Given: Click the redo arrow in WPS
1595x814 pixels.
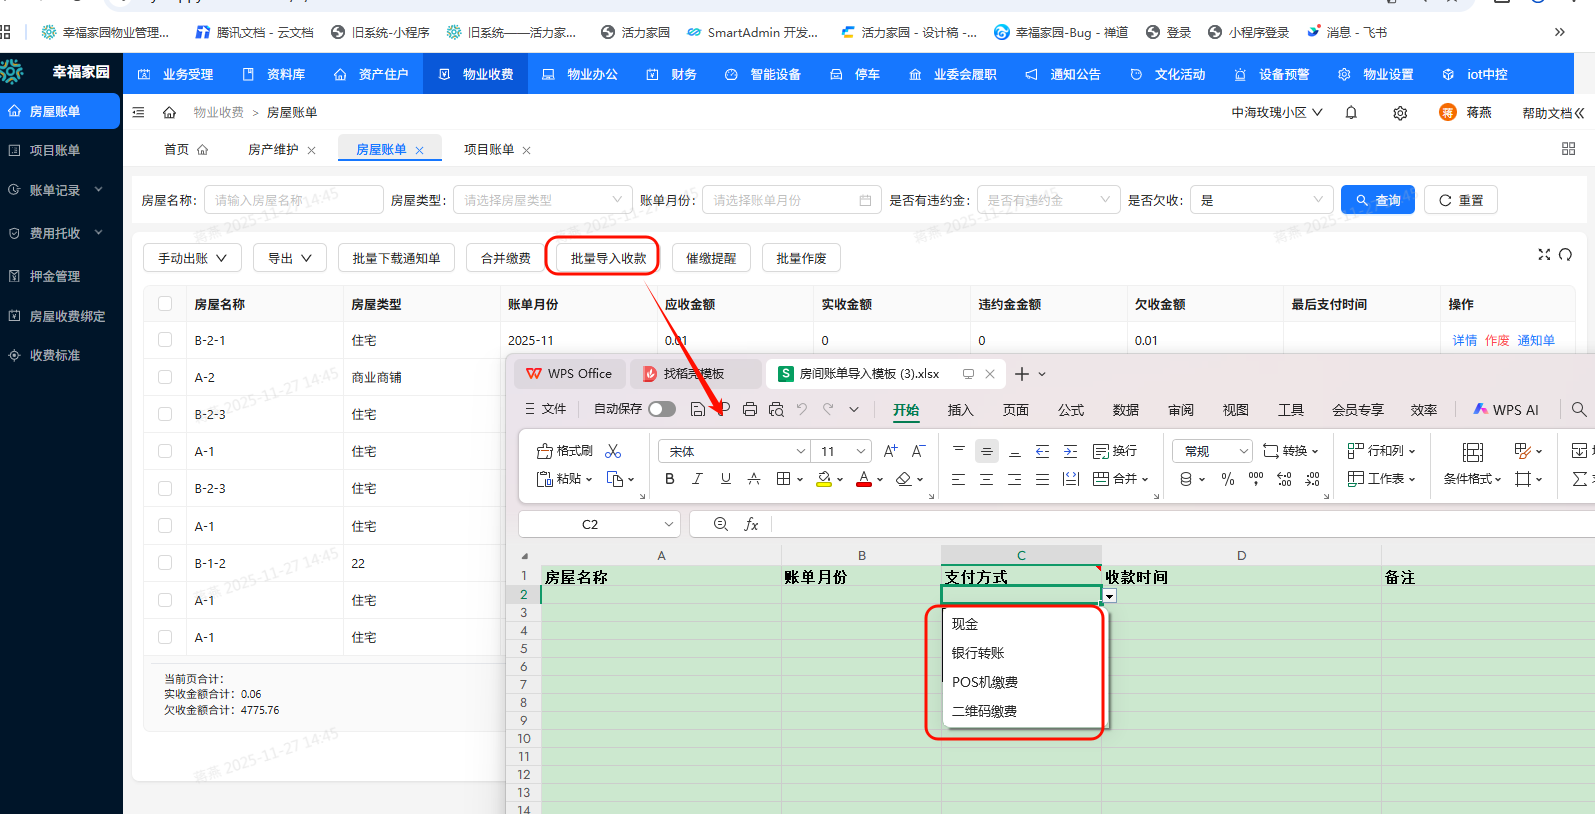Looking at the screenshot, I should coord(828,409).
